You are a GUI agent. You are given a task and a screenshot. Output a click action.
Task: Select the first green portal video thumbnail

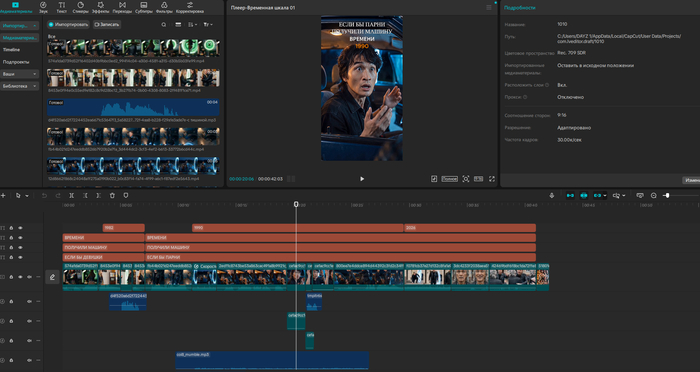[x=133, y=48]
